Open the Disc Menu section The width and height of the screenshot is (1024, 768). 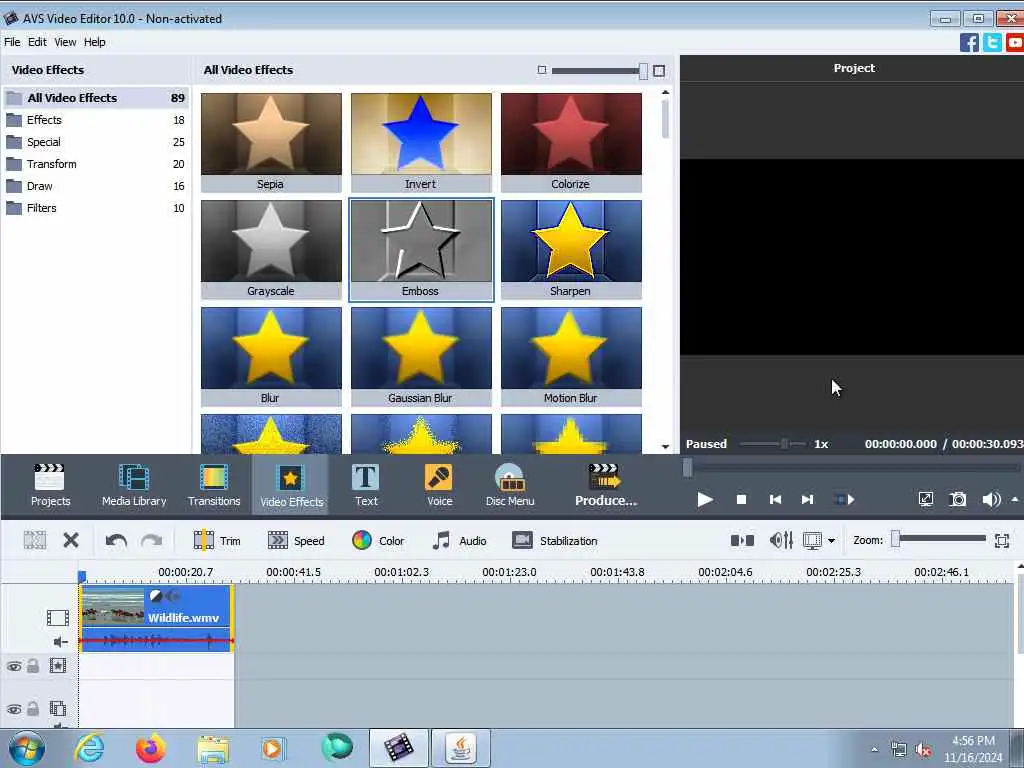point(510,485)
